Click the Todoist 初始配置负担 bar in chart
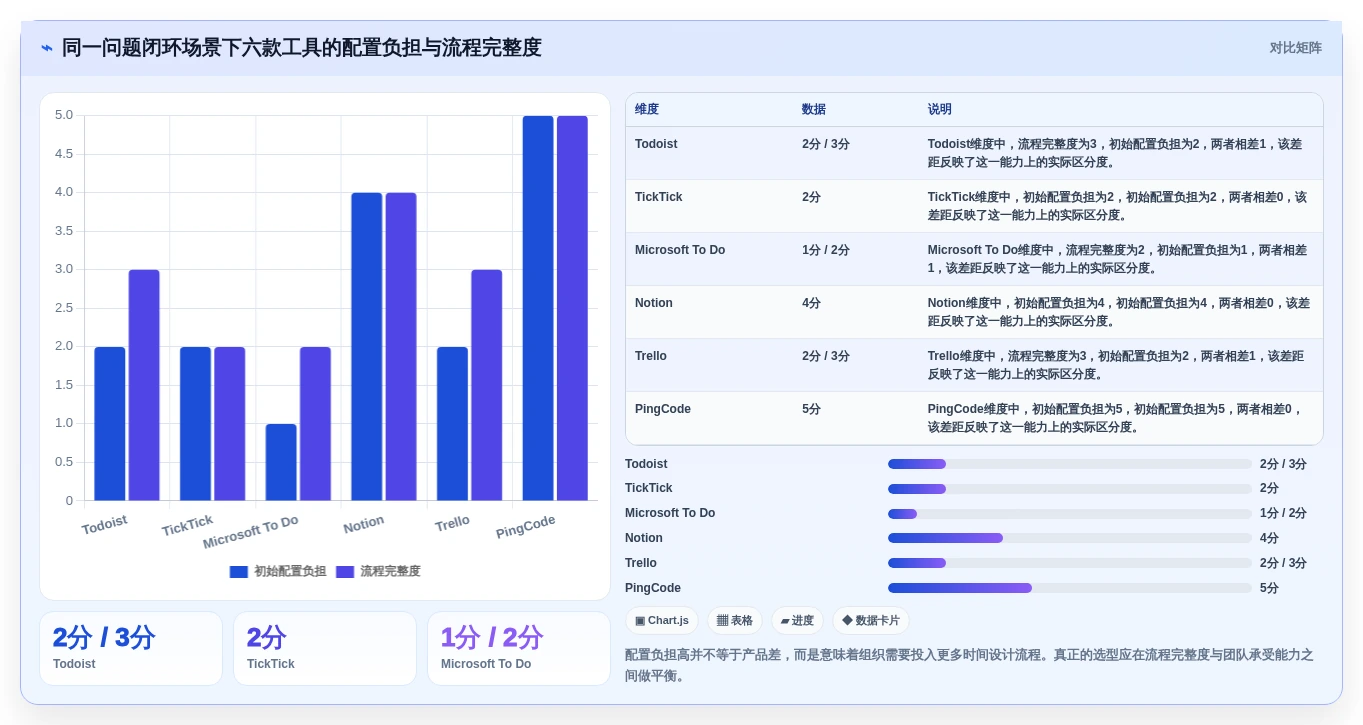 coord(110,424)
